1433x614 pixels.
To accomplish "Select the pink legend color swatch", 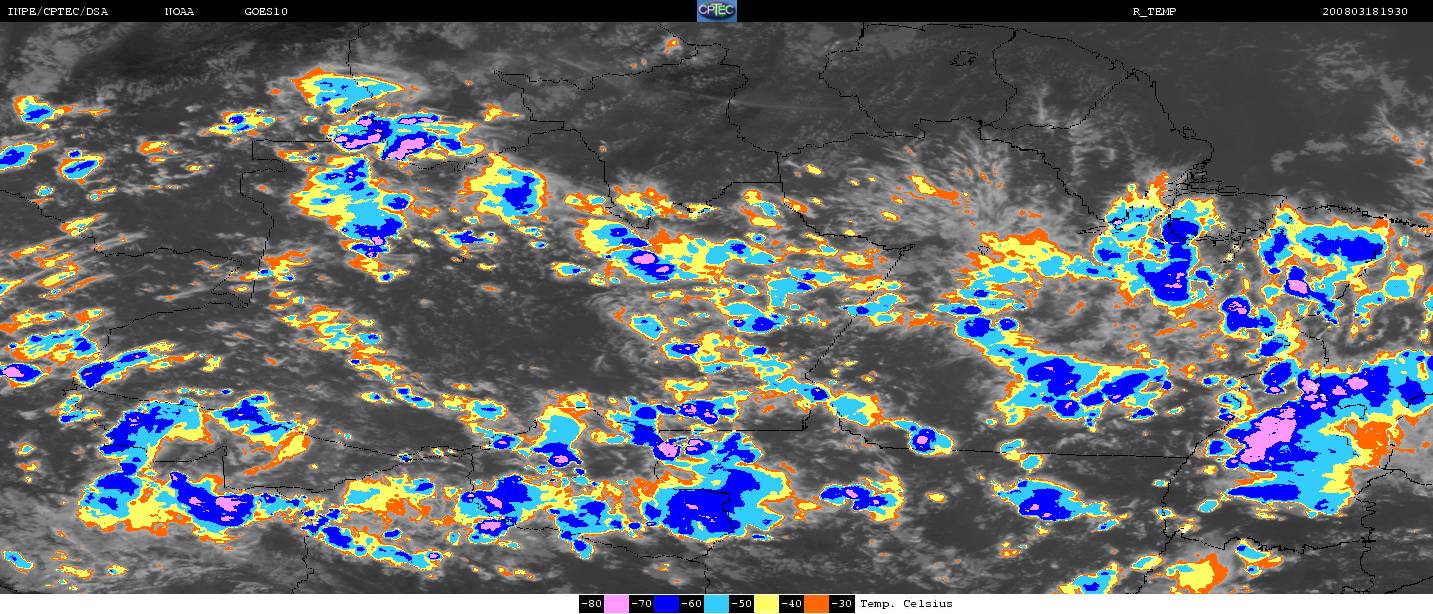I will 616,604.
